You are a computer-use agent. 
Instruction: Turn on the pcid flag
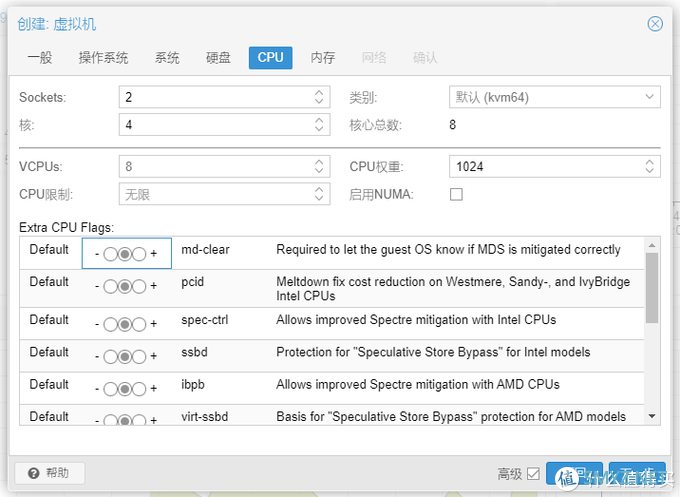tap(139, 286)
